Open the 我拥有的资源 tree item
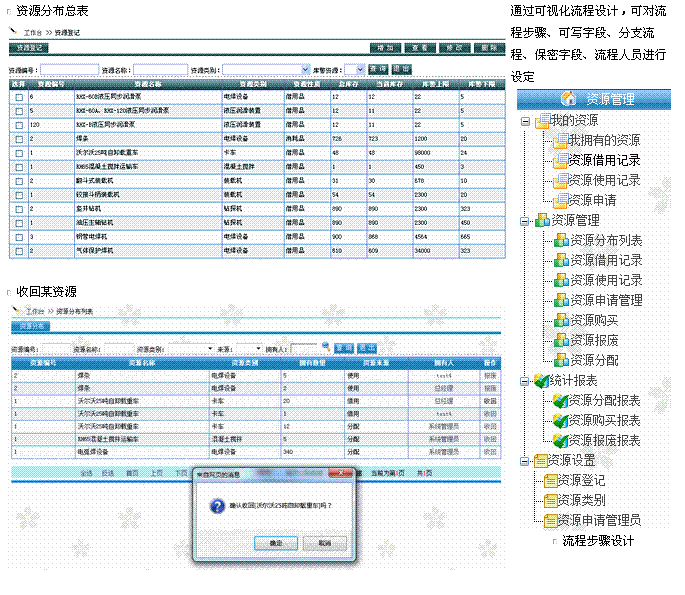 tap(604, 140)
